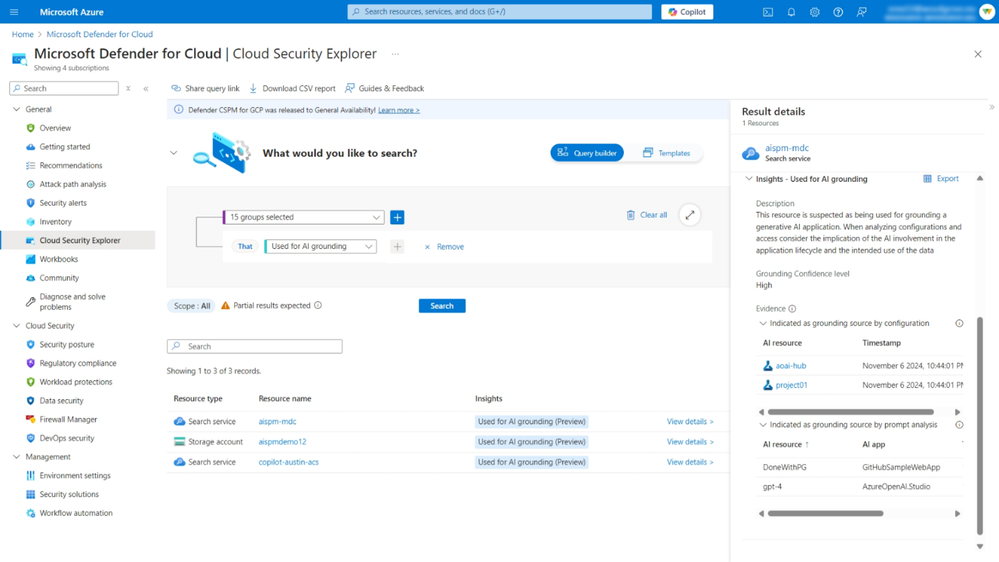Go to Microsoft Defender for Cloud breadcrumb
This screenshot has height=562, width=999.
coord(99,34)
